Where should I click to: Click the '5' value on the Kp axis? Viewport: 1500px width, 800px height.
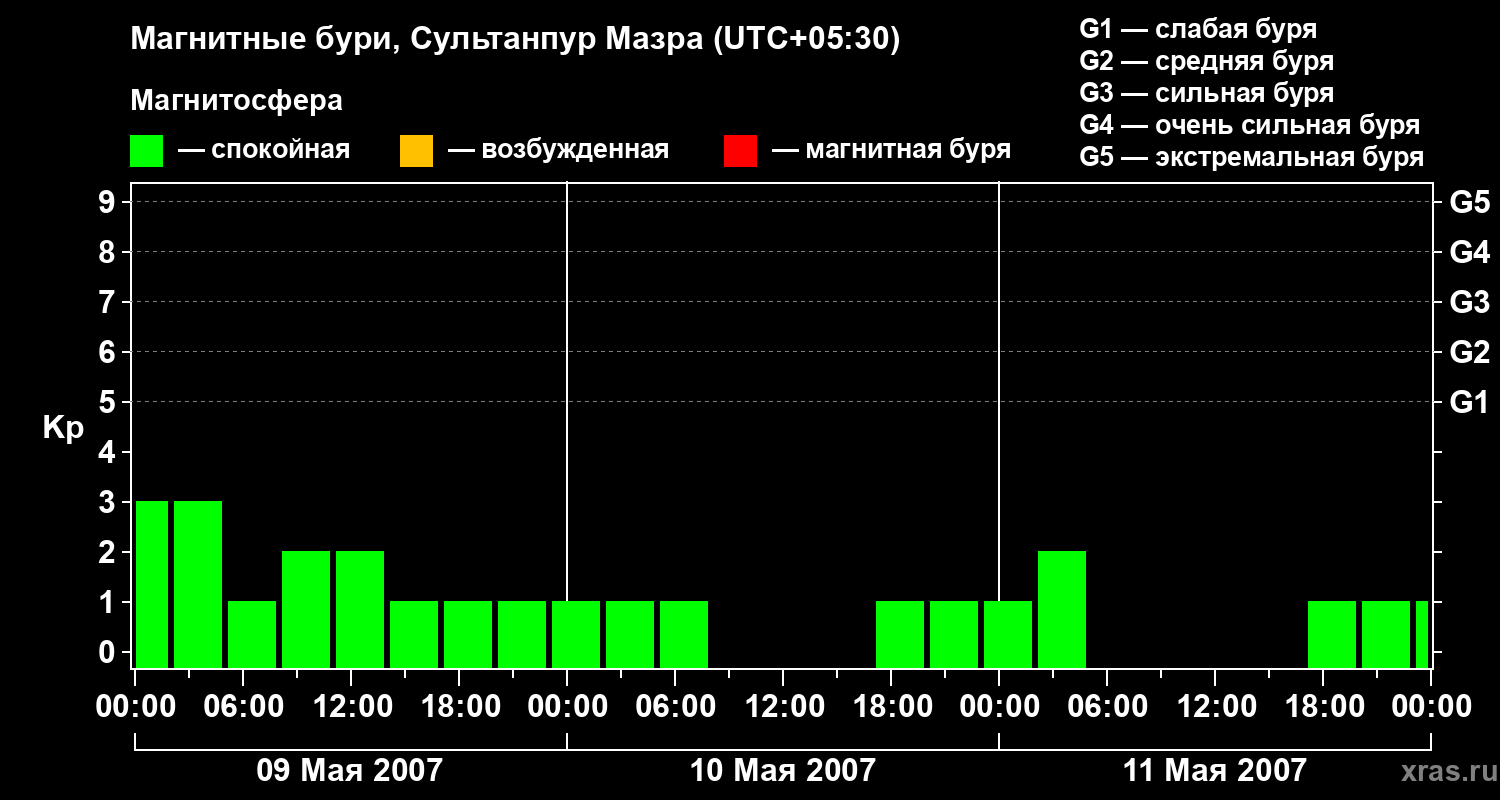[x=109, y=402]
